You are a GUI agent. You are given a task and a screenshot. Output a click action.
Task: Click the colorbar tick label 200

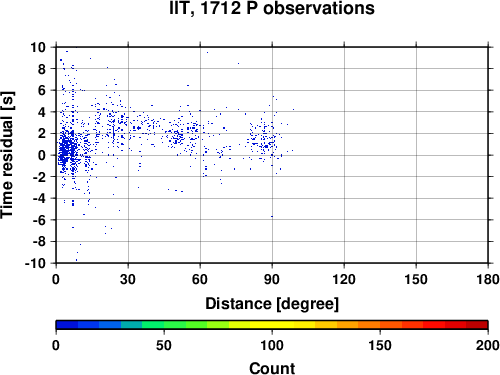[488, 345]
